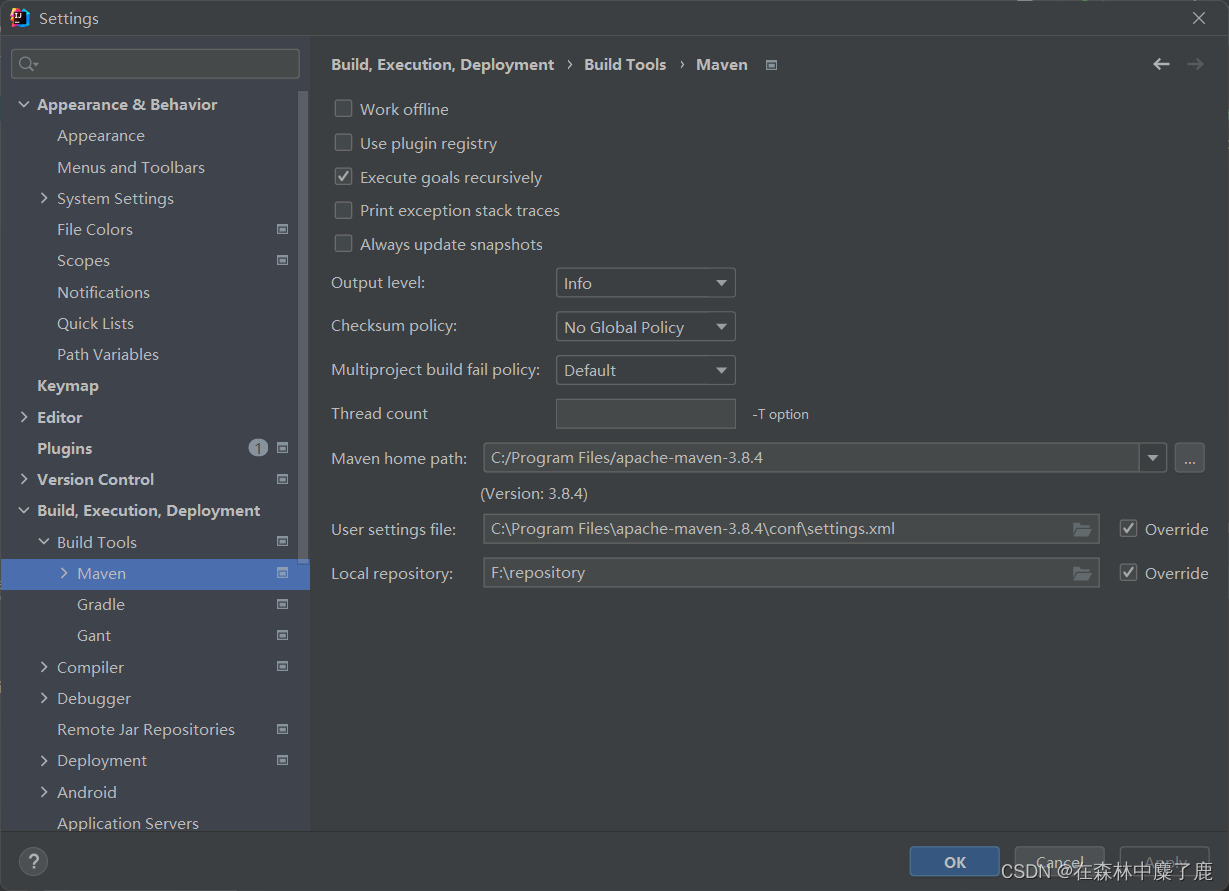
Task: Browse folder for User settings file
Action: pyautogui.click(x=1082, y=529)
